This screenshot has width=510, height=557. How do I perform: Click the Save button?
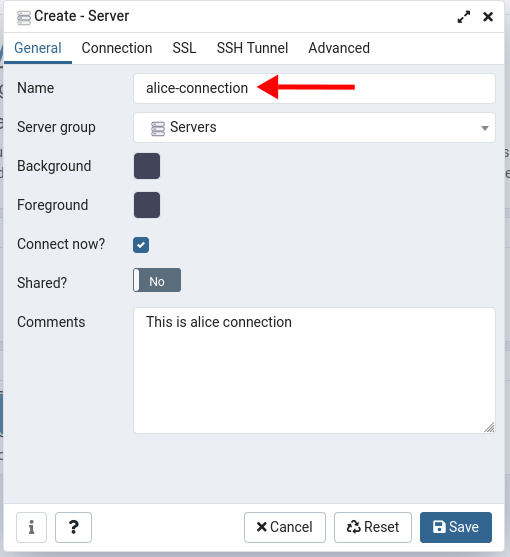tap(456, 527)
